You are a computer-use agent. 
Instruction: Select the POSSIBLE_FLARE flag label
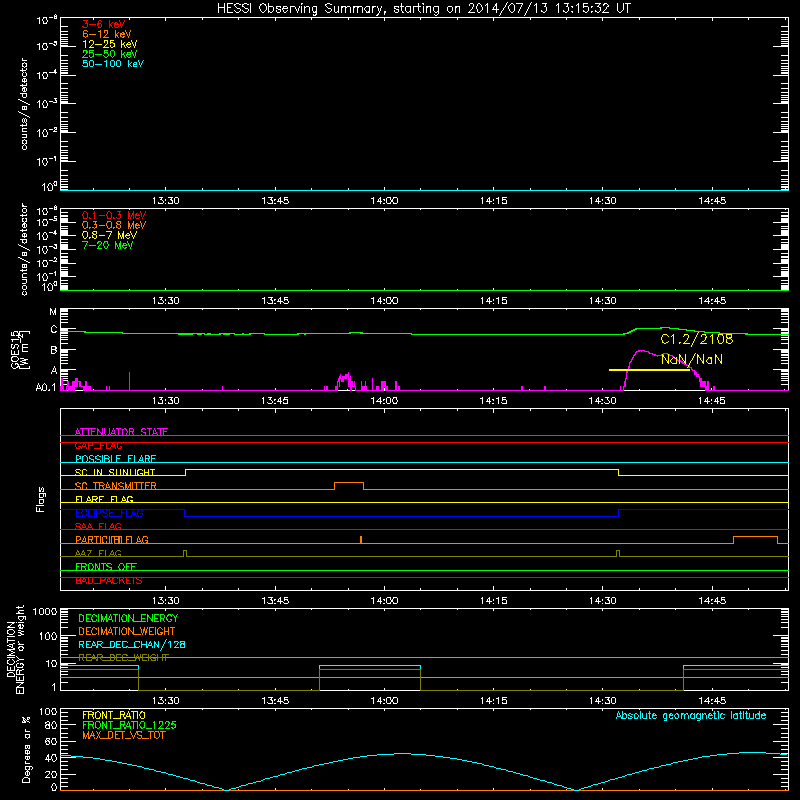coord(115,459)
